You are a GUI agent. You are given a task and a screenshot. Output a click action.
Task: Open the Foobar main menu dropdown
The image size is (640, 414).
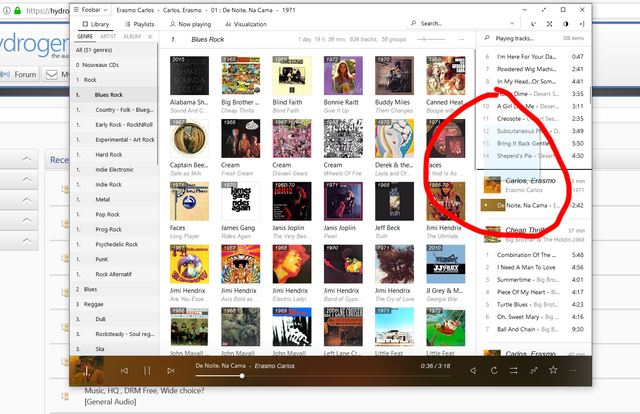coord(91,10)
